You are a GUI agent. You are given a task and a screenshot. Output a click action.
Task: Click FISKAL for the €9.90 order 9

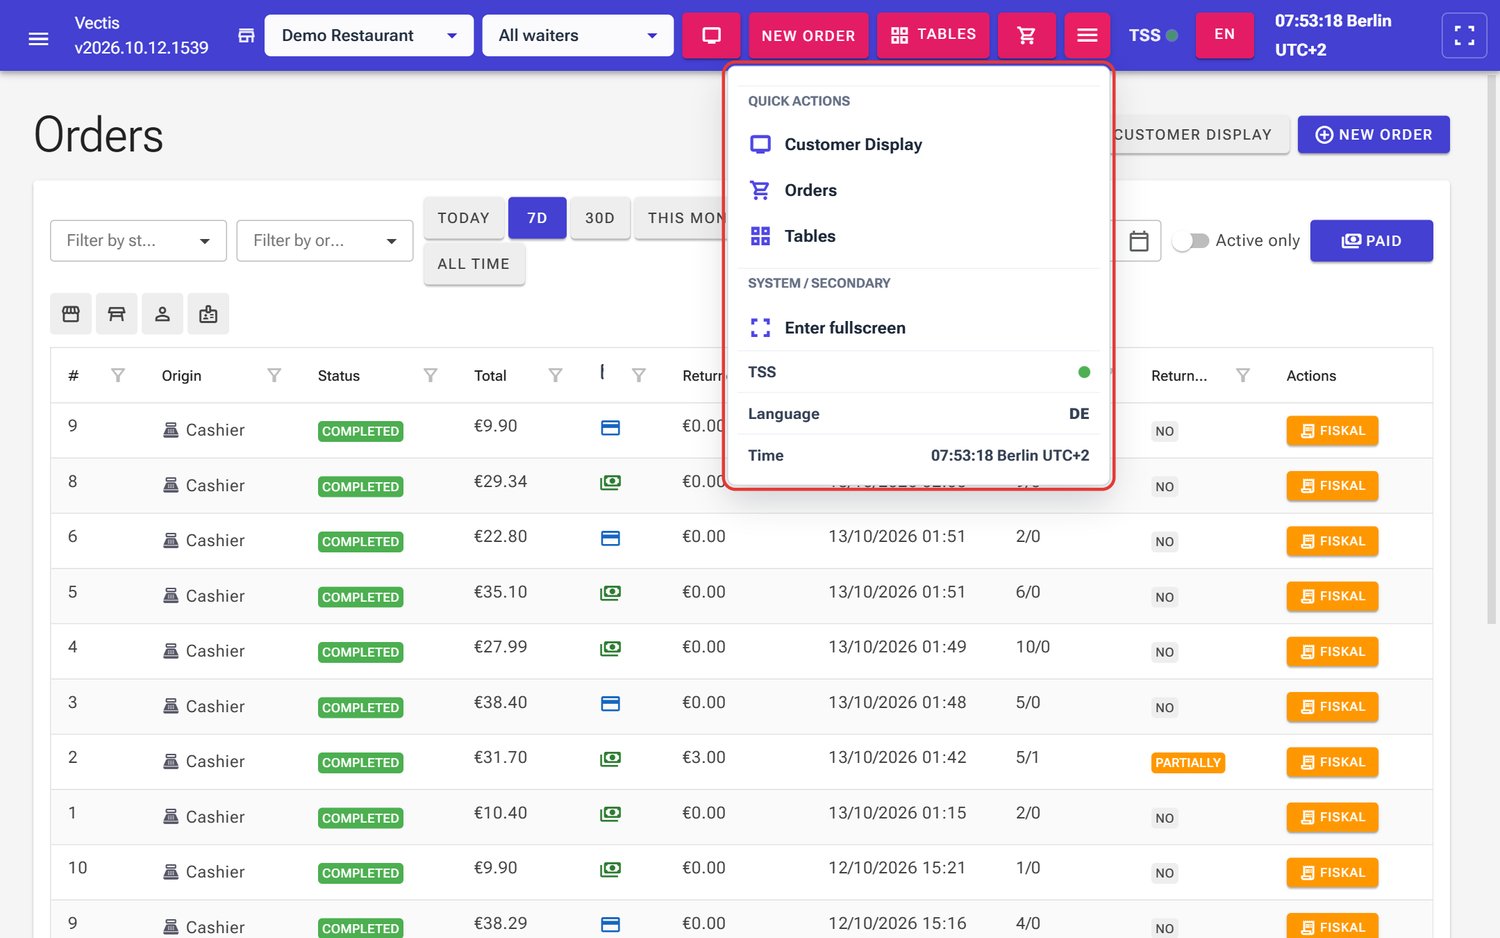[x=1332, y=431]
